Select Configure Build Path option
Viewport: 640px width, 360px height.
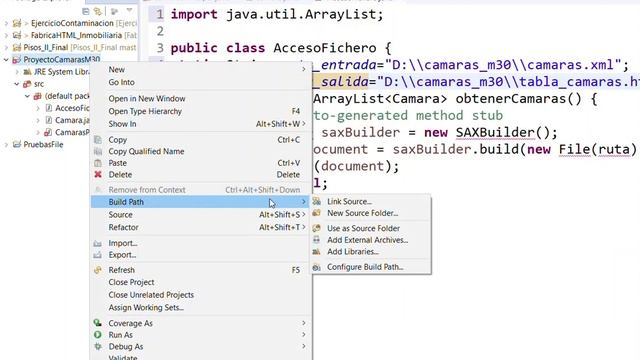pyautogui.click(x=371, y=267)
